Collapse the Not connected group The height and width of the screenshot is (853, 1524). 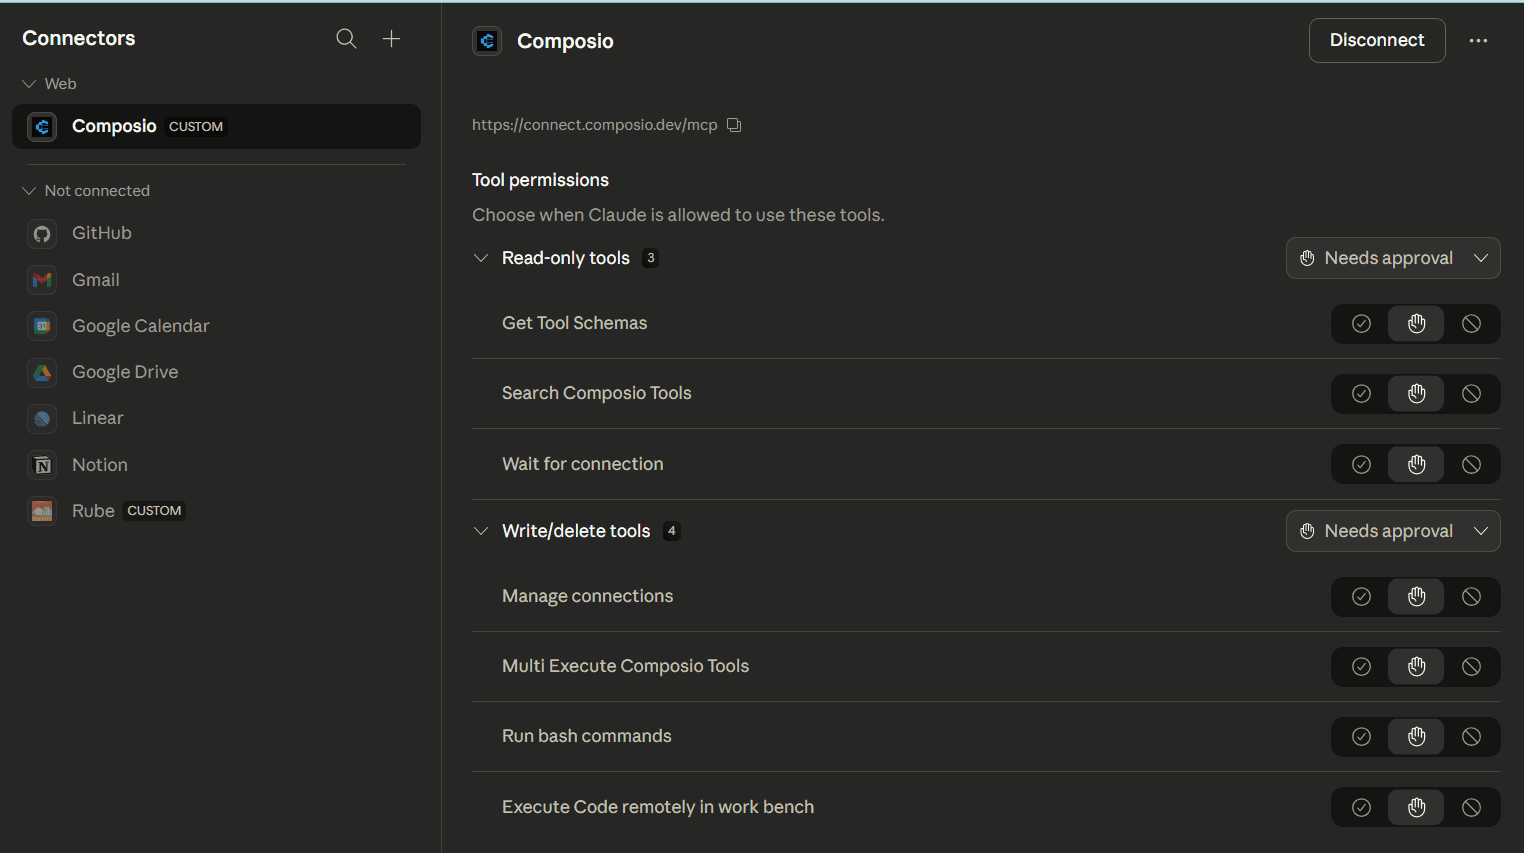(x=29, y=191)
